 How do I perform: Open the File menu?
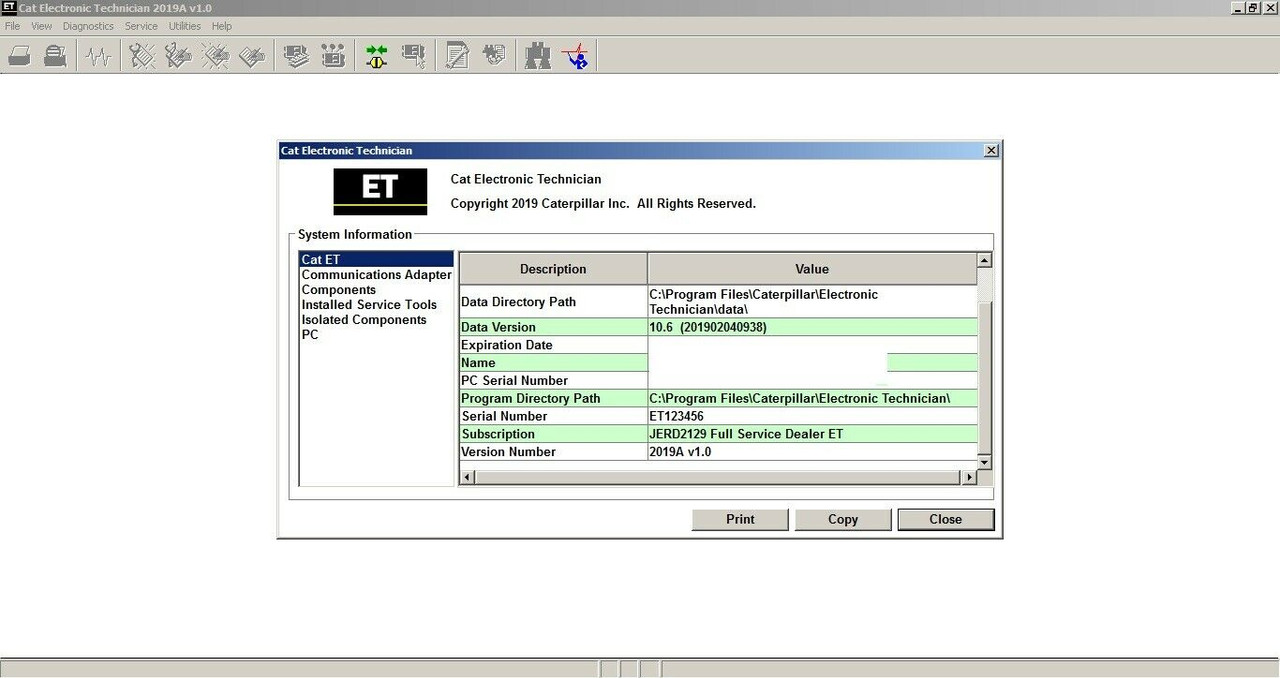tap(12, 26)
